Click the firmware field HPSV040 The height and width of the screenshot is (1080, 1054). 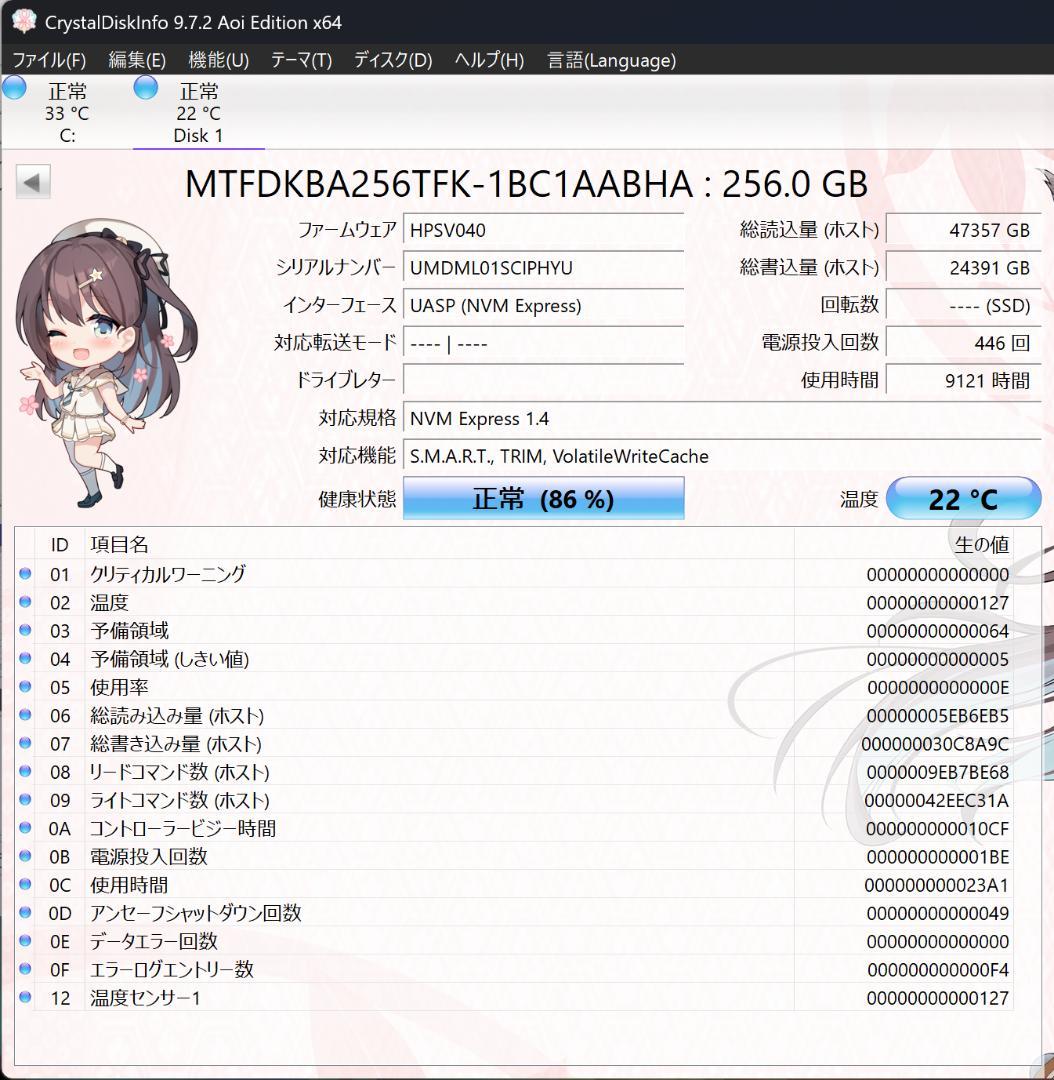point(544,230)
